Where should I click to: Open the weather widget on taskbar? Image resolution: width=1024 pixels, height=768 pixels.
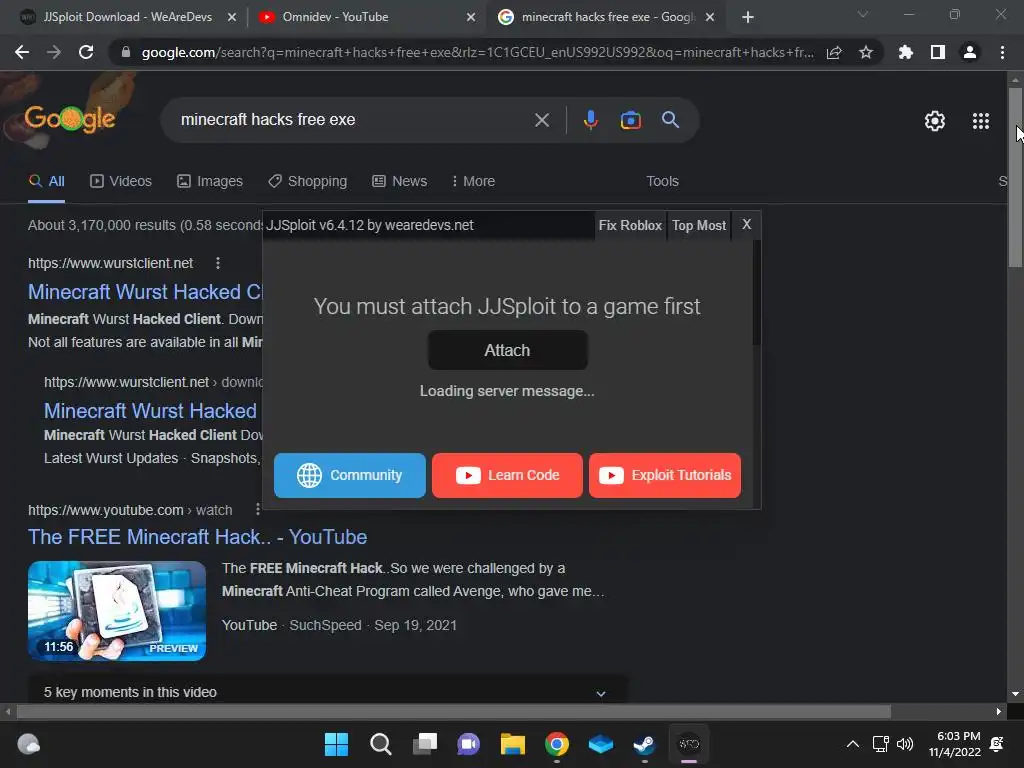coord(29,744)
